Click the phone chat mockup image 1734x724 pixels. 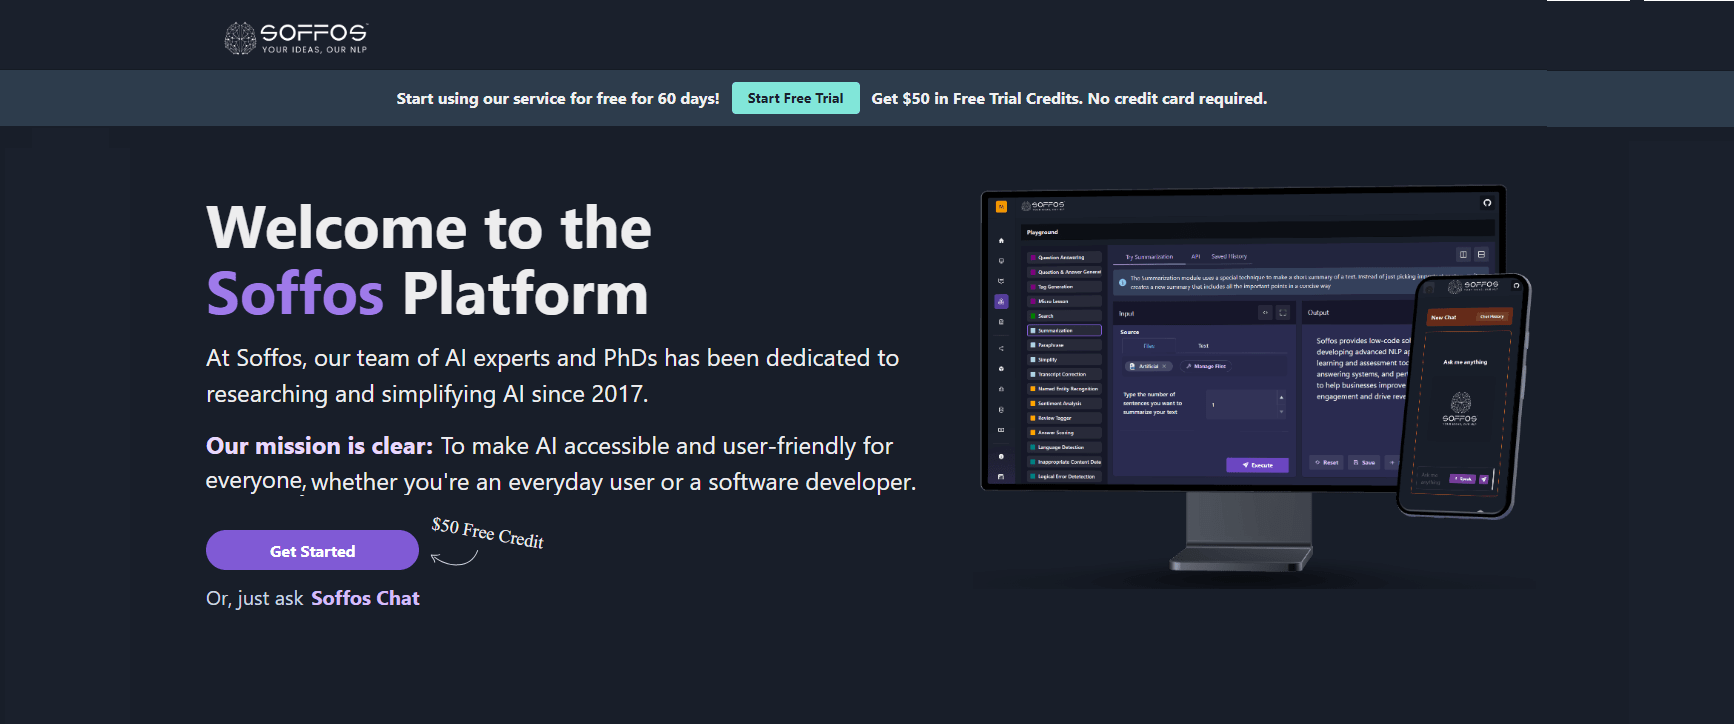pyautogui.click(x=1463, y=396)
